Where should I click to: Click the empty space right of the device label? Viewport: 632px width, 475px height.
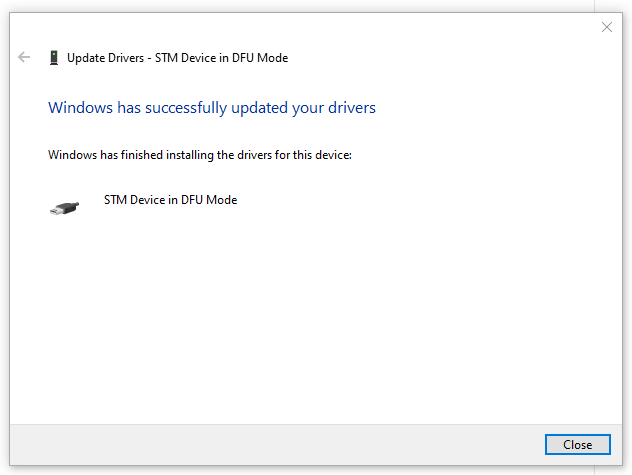[420, 200]
